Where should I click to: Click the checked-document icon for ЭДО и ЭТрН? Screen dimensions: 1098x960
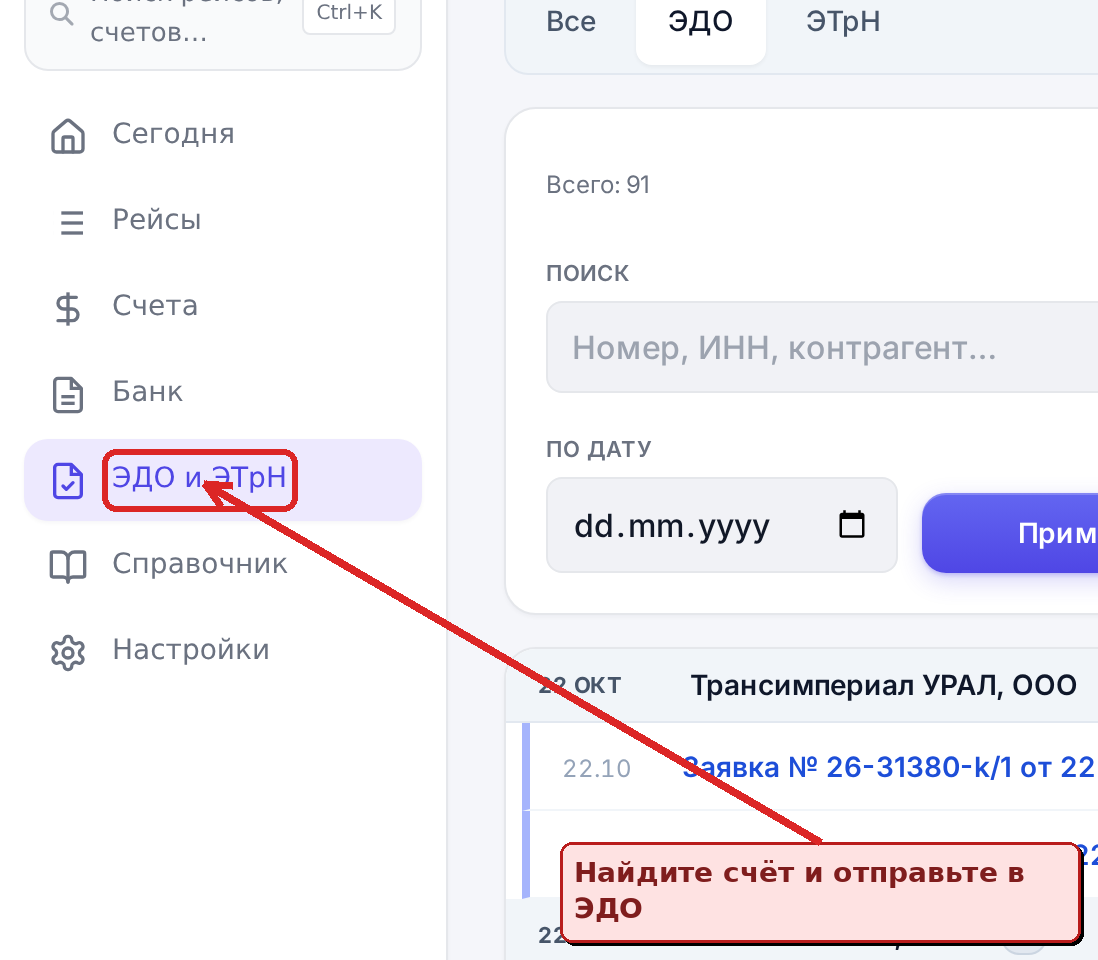[68, 481]
